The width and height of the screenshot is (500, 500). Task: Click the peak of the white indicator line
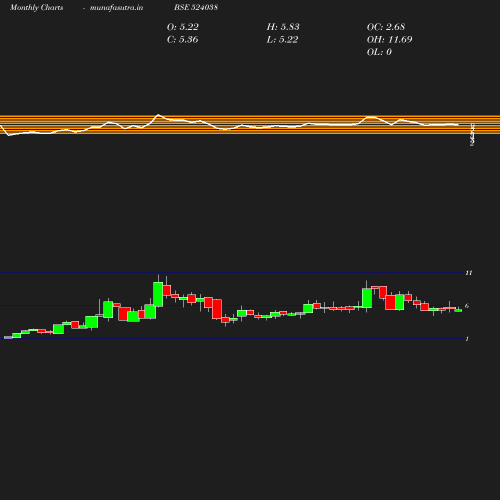coord(158,115)
